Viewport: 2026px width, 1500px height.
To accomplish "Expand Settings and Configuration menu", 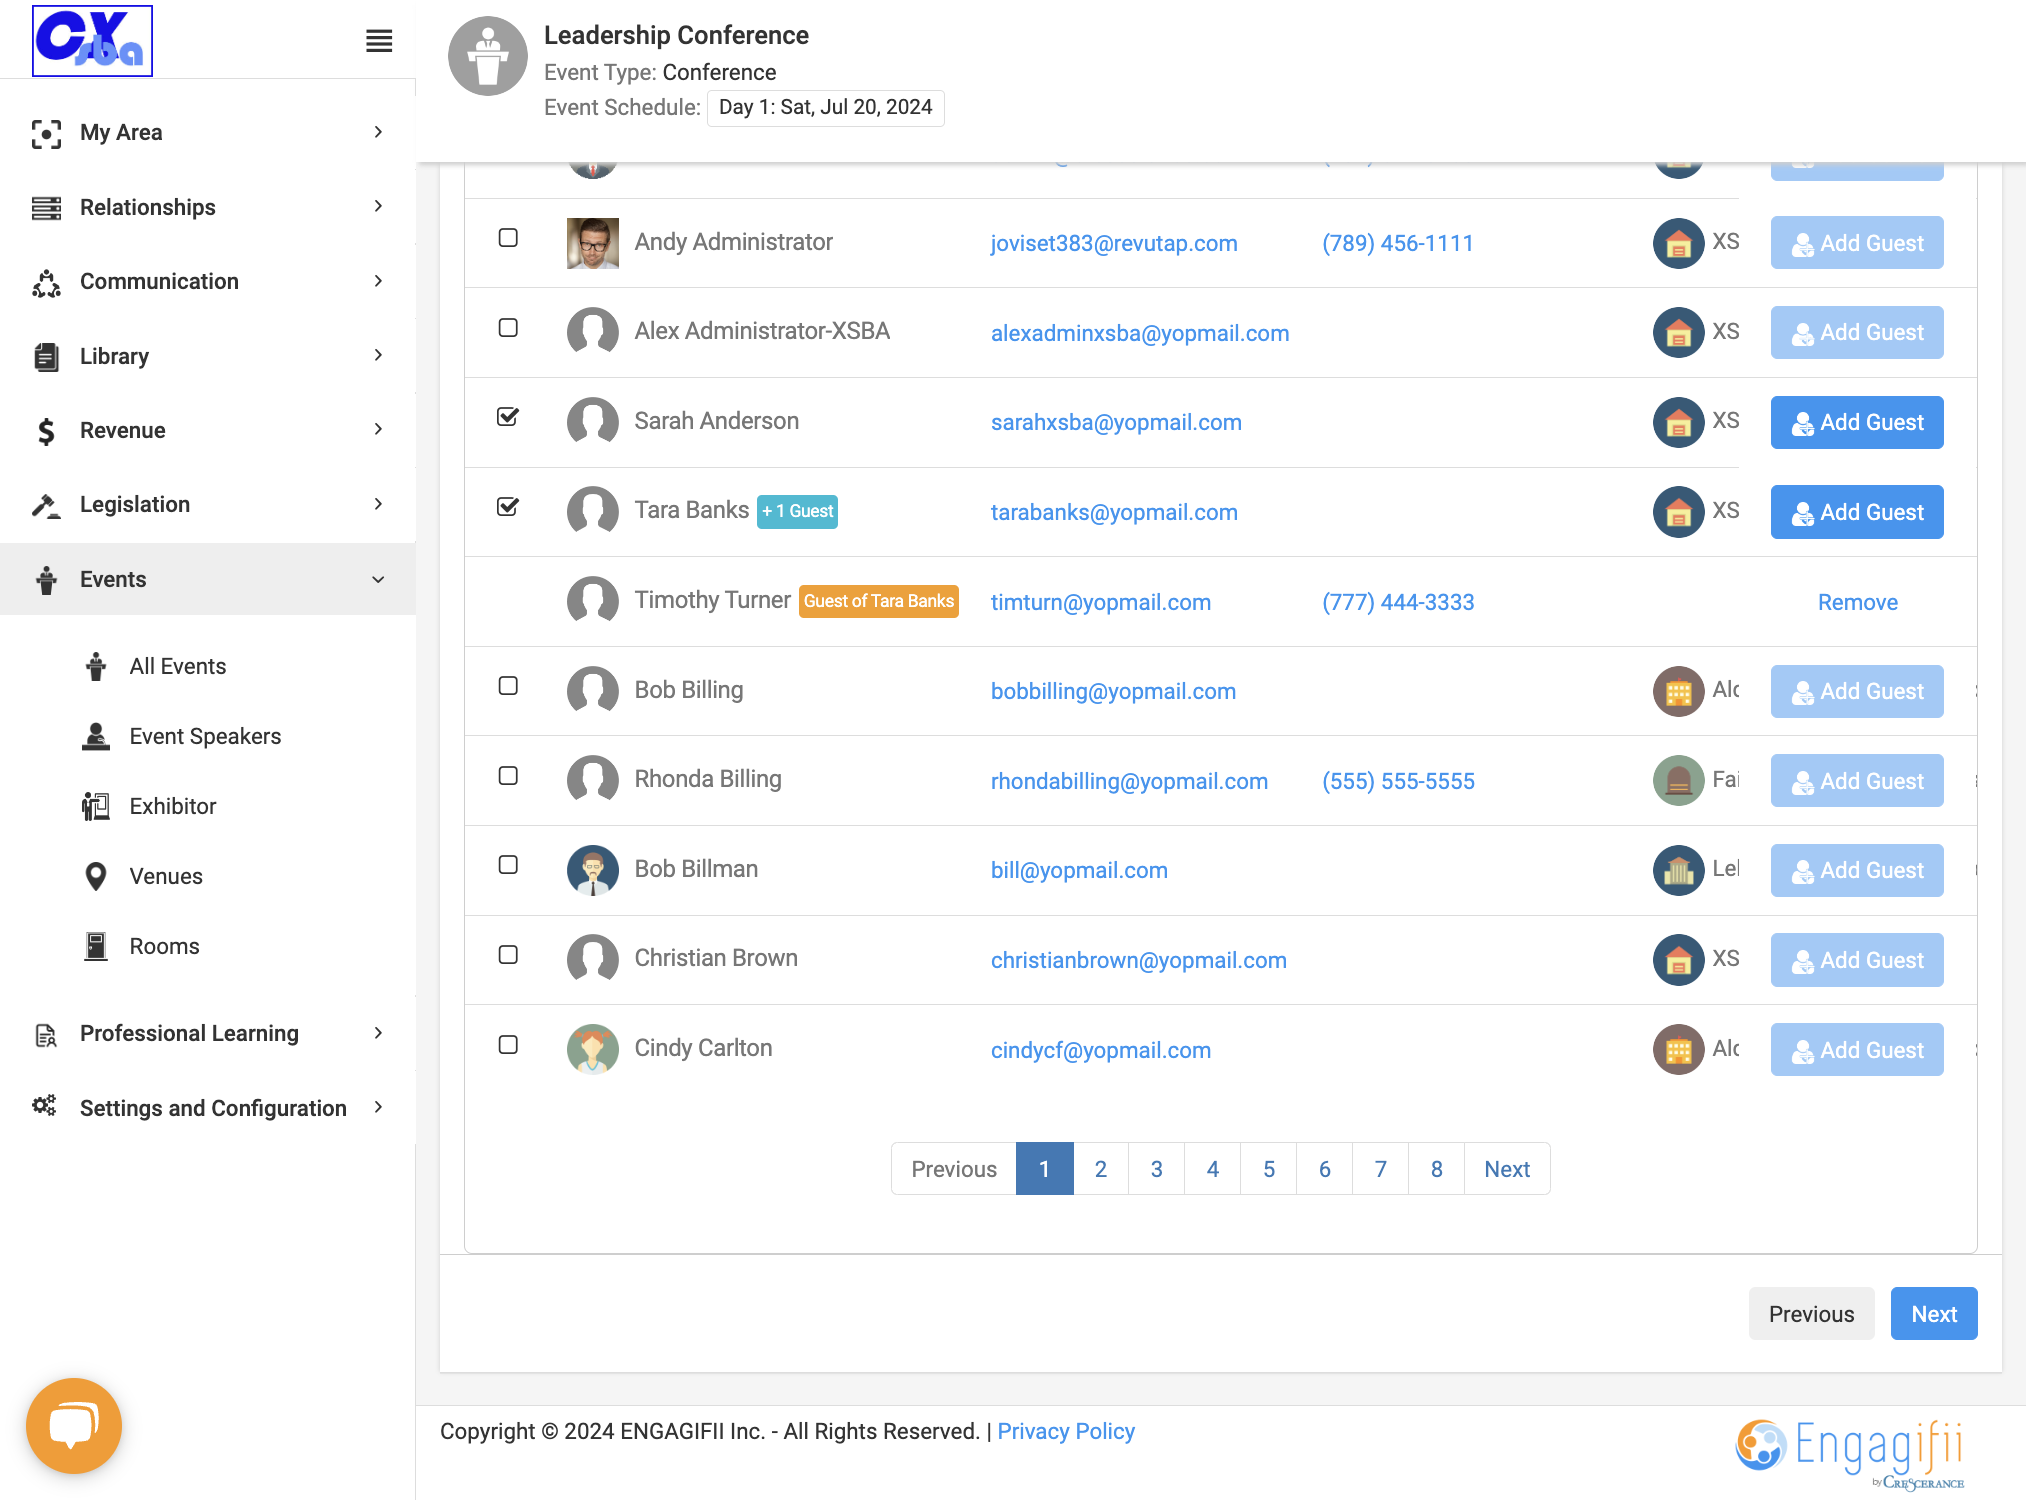I will (208, 1108).
